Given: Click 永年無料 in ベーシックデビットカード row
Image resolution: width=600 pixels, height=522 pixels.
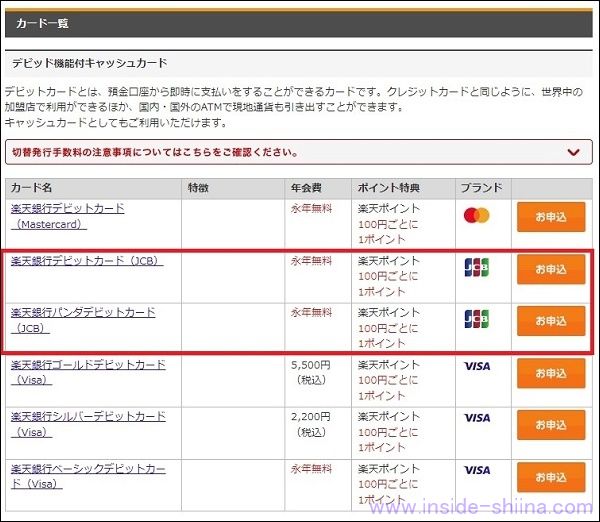Looking at the screenshot, I should coord(311,469).
